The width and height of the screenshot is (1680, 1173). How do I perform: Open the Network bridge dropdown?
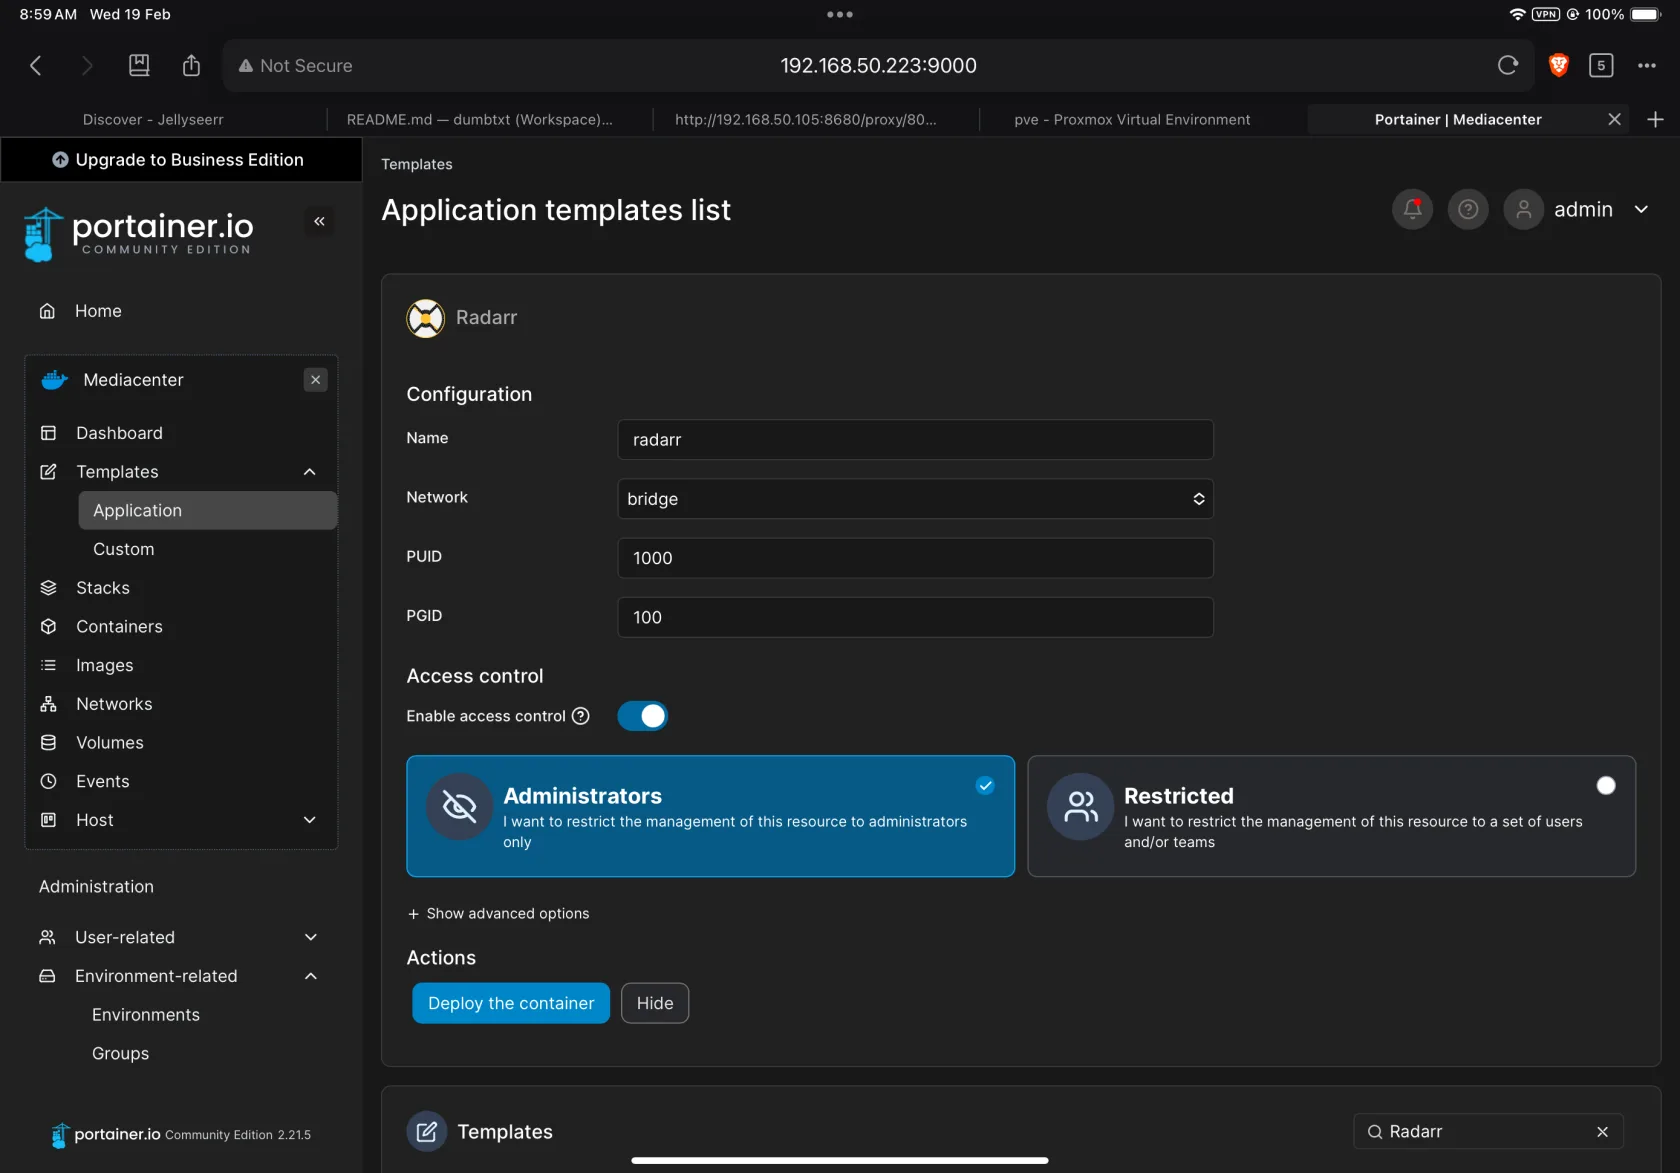[915, 499]
